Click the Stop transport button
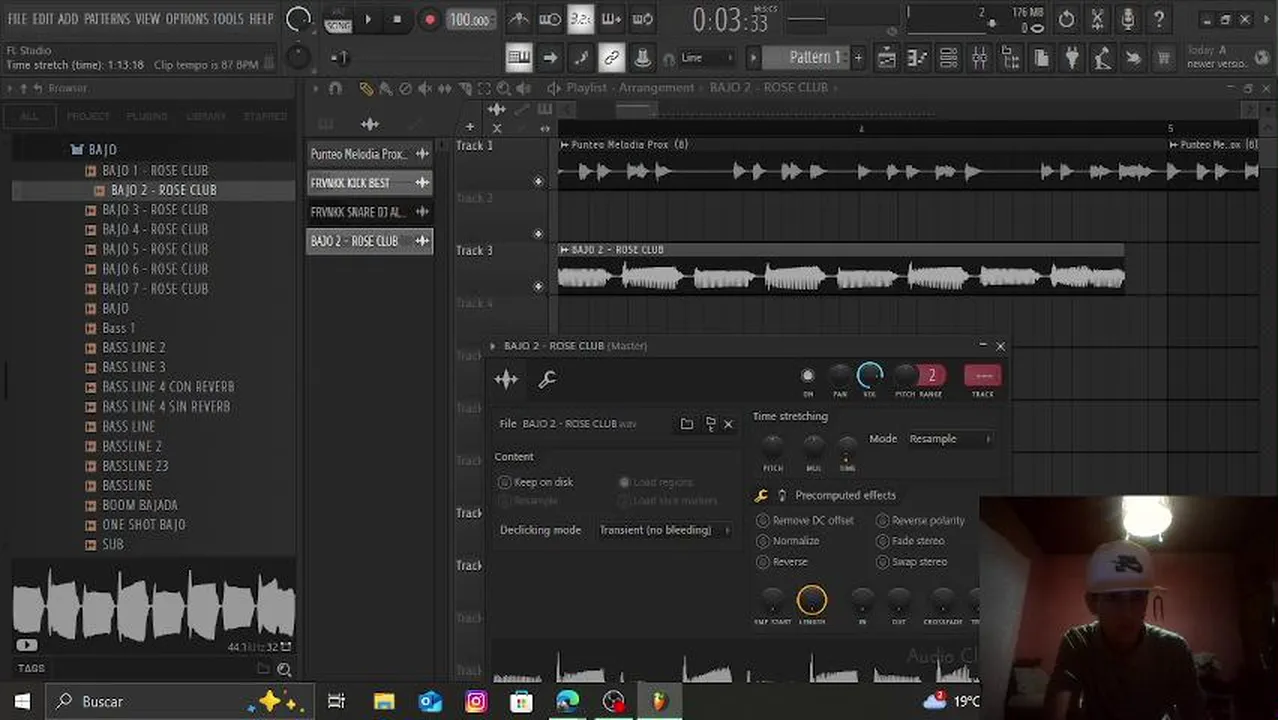 397,19
